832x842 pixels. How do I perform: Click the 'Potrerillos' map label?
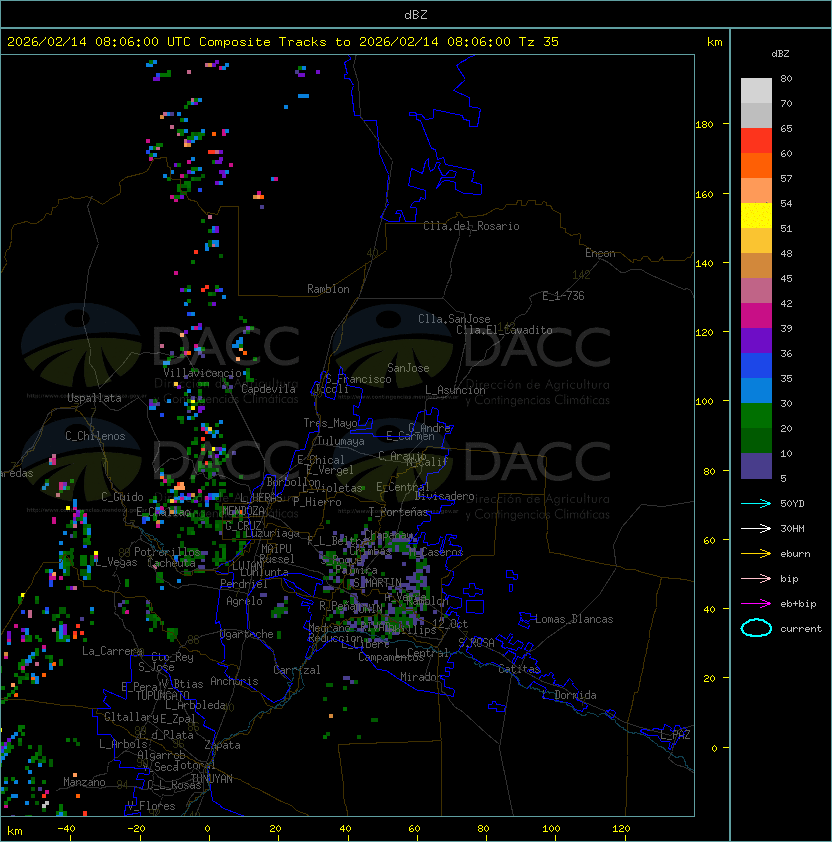(167, 552)
